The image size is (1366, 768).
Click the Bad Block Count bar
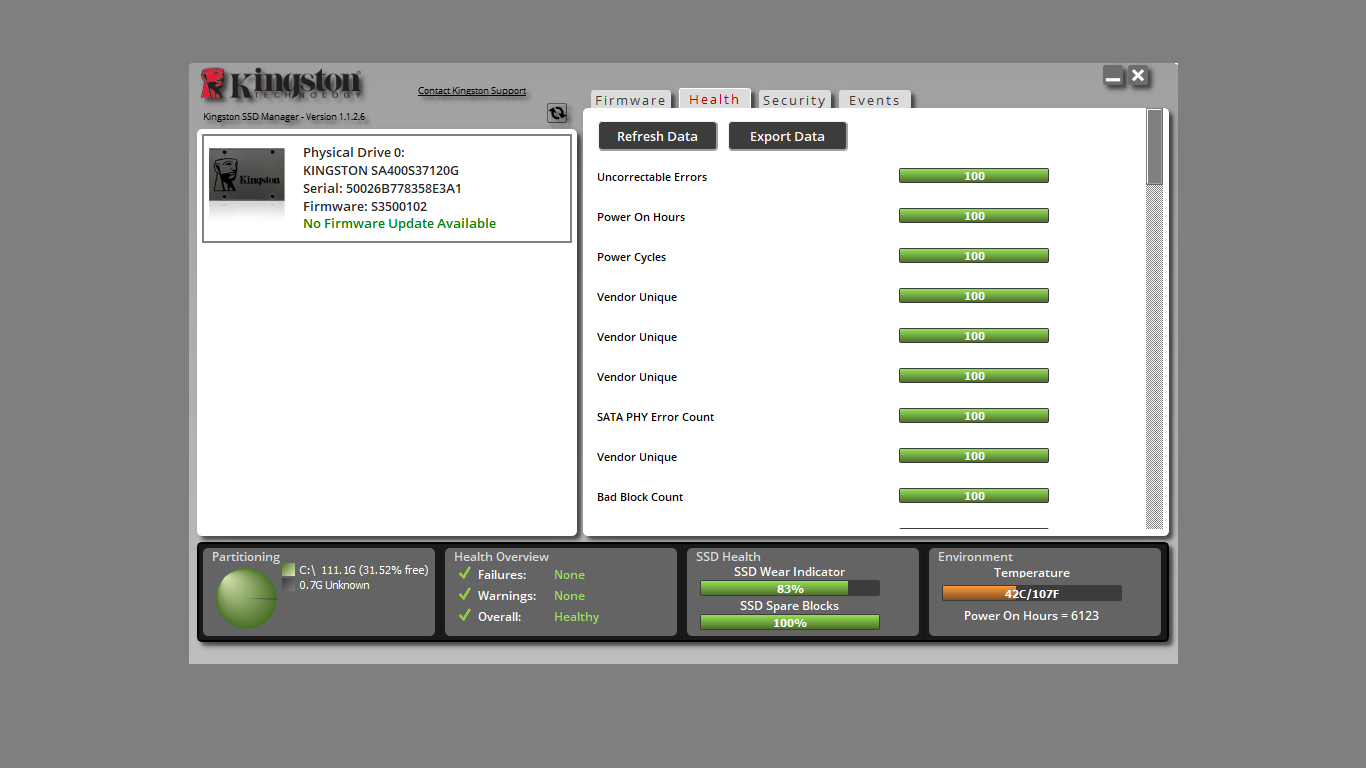point(974,496)
